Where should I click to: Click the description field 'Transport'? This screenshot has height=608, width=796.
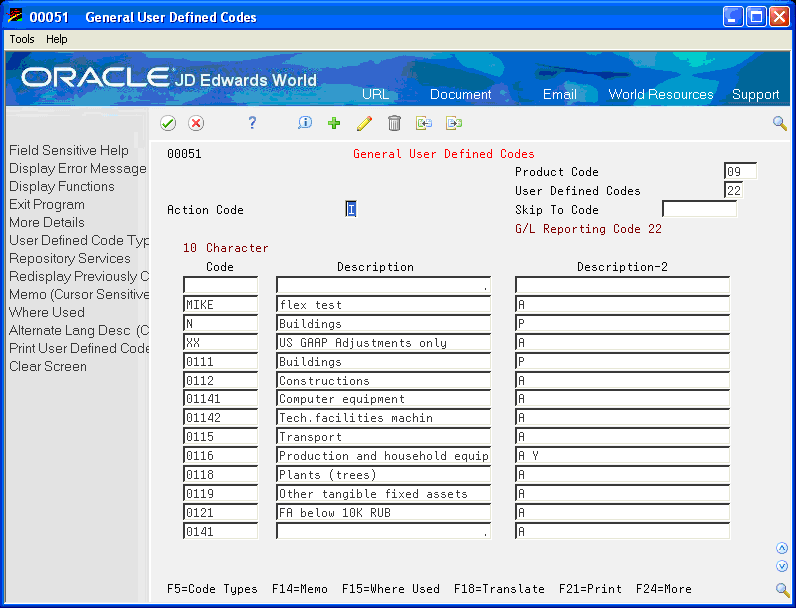click(x=383, y=436)
